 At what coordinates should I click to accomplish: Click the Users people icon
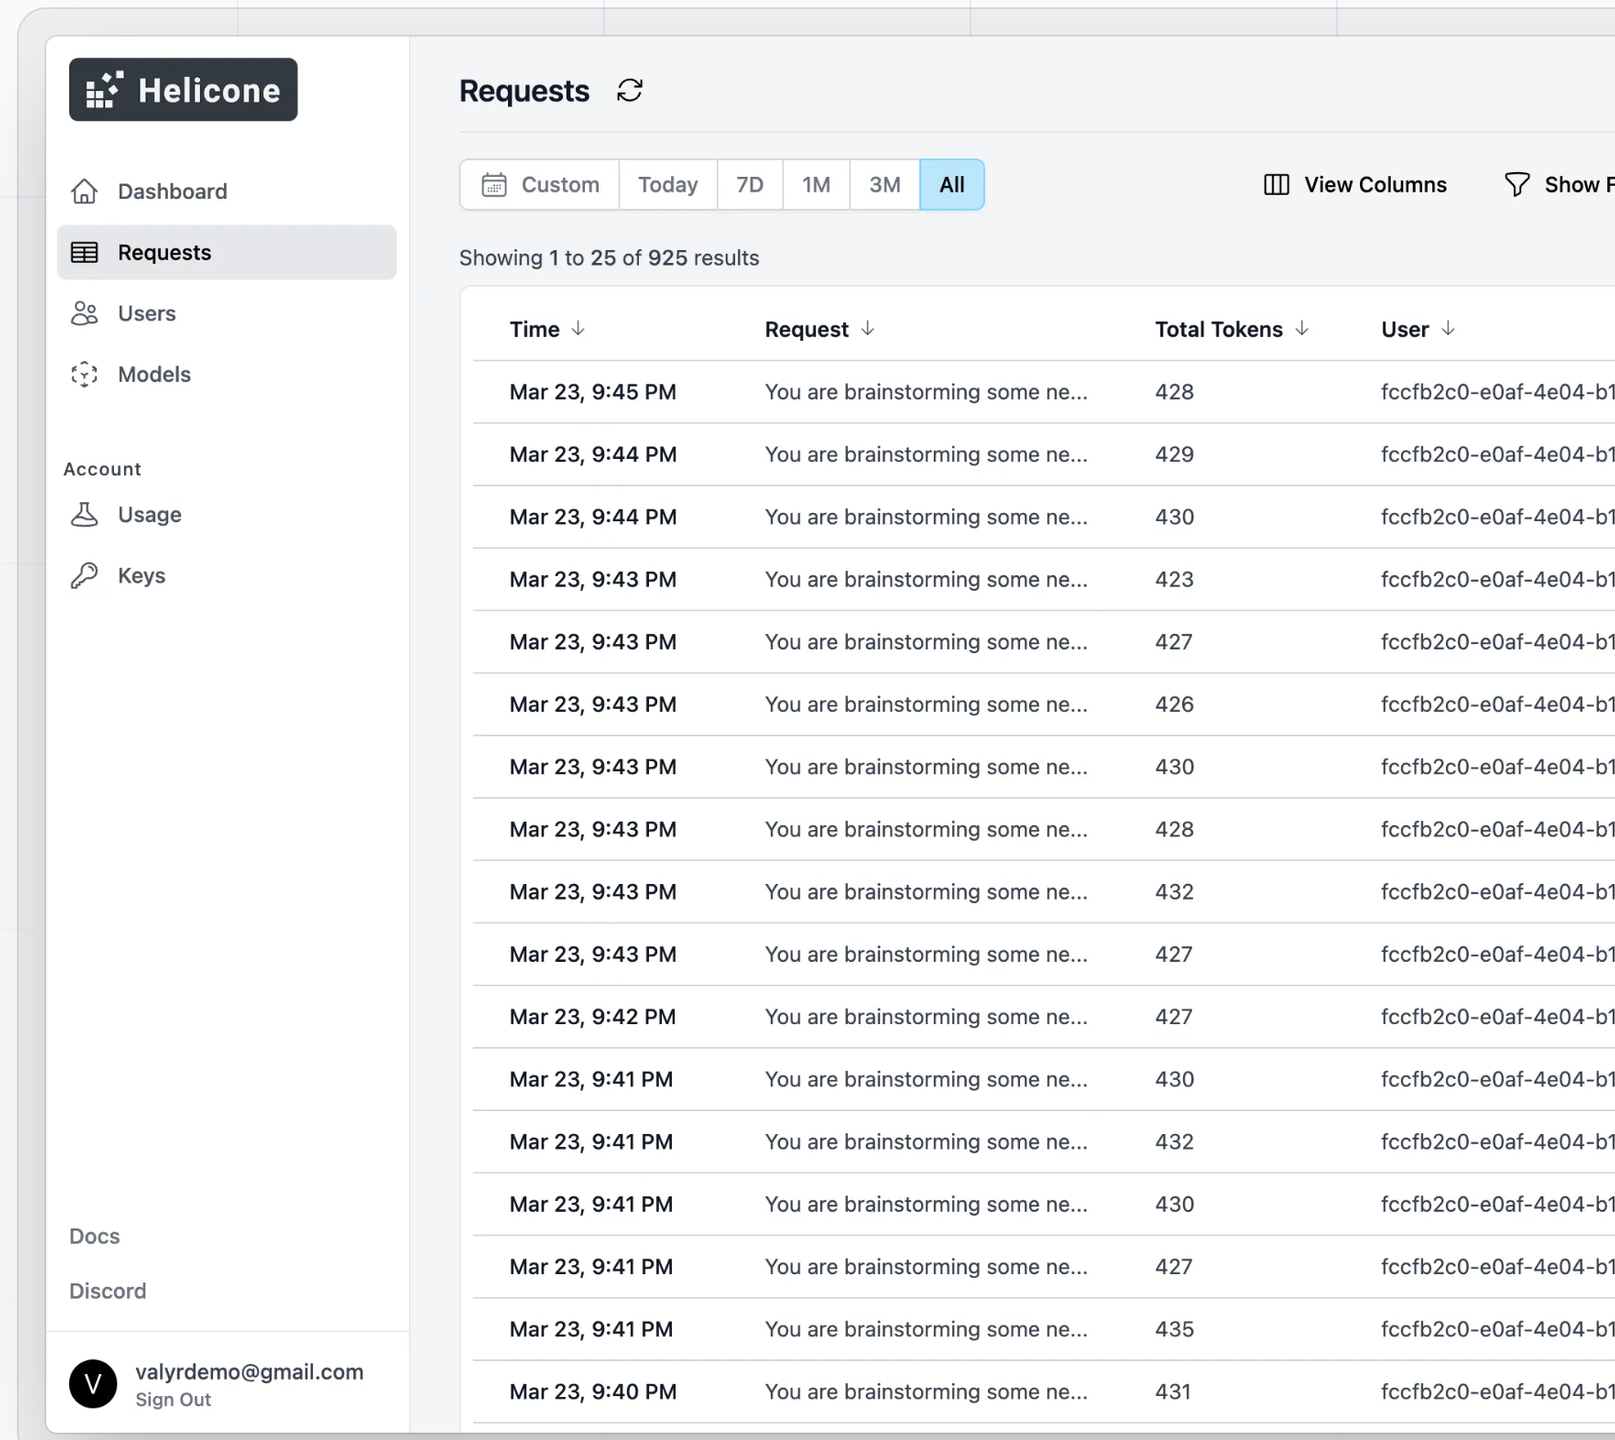(x=85, y=314)
